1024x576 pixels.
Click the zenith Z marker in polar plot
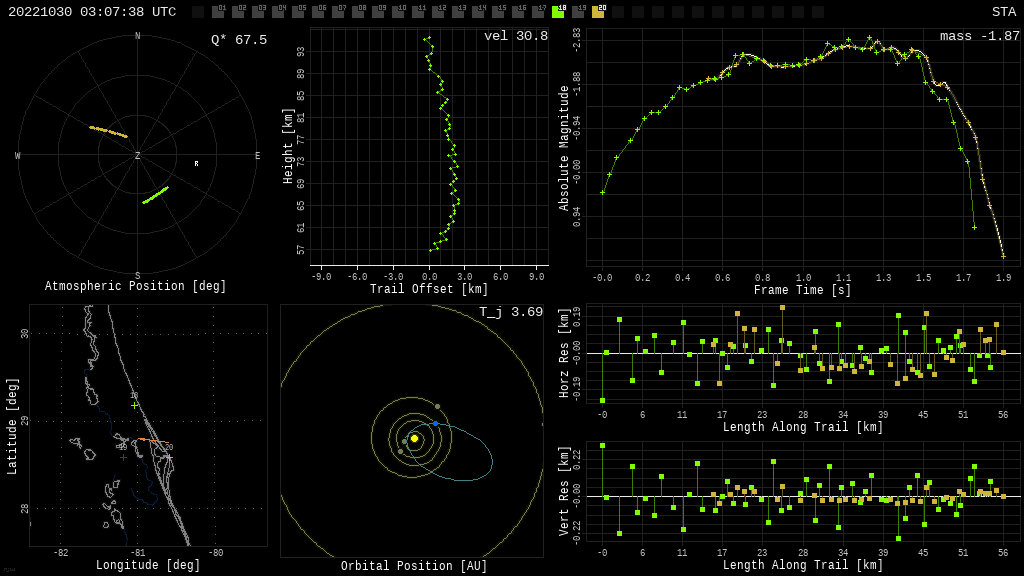137,156
